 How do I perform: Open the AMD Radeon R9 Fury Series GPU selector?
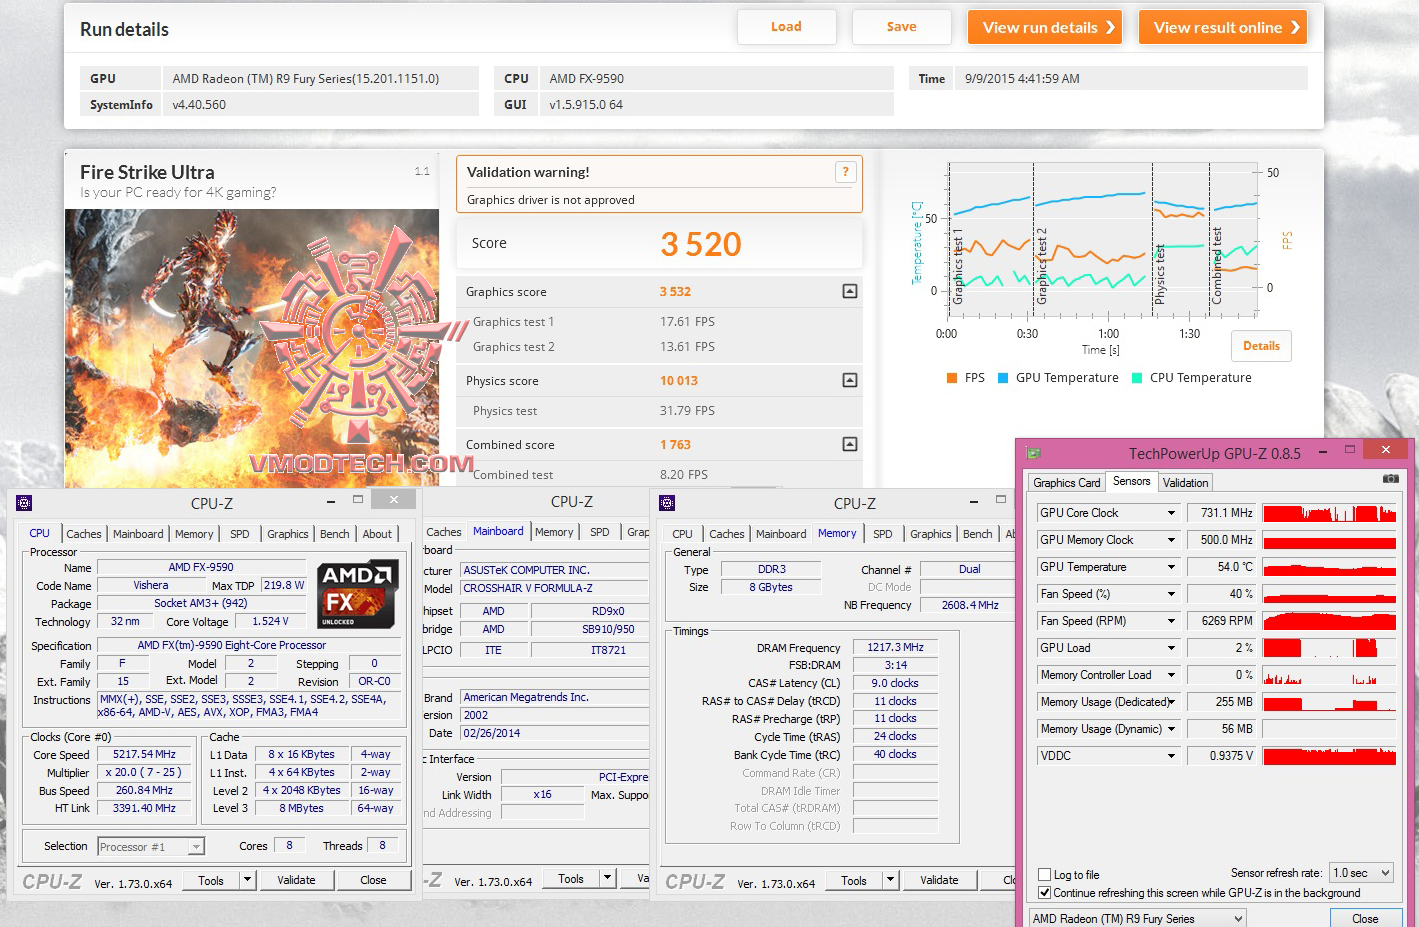(1137, 918)
